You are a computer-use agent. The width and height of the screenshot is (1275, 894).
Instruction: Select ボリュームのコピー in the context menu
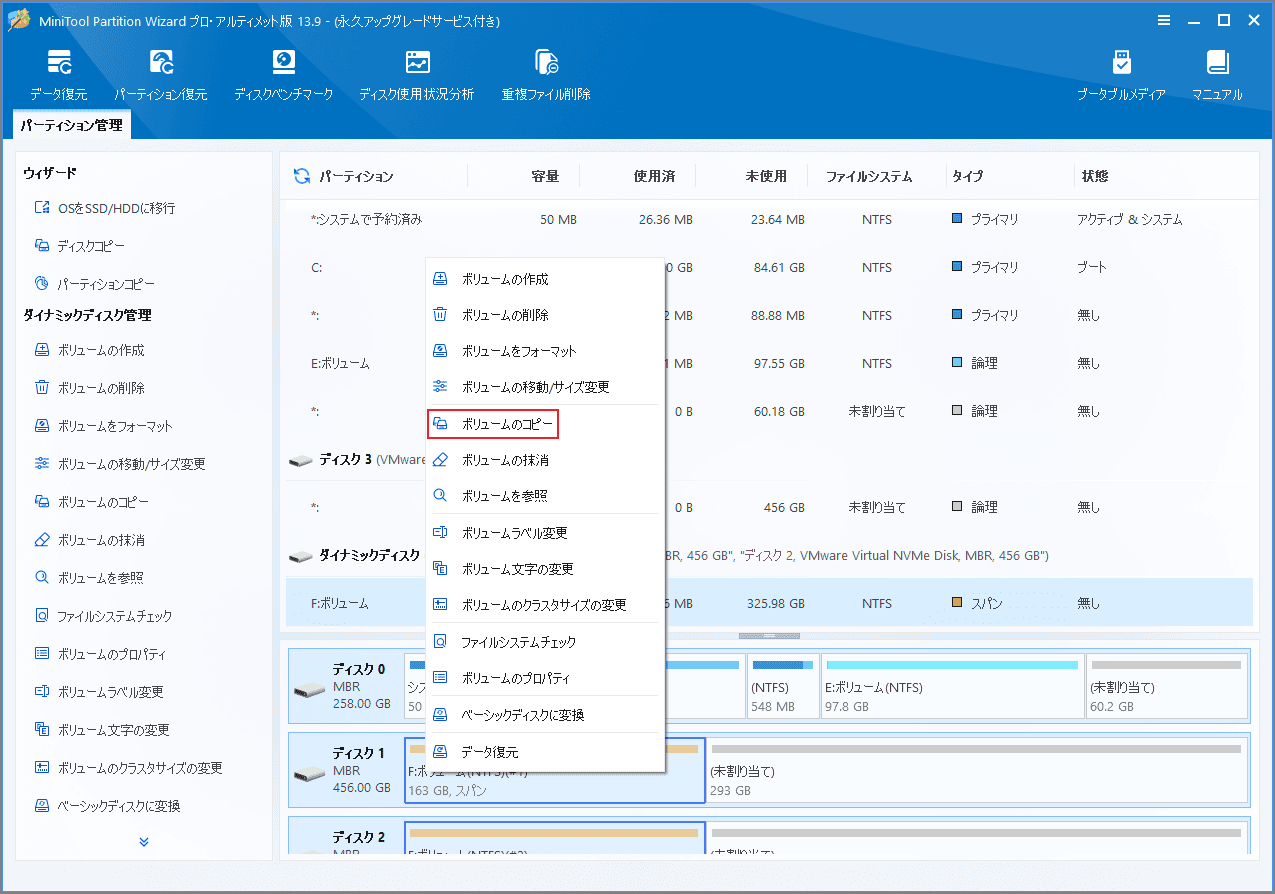click(x=545, y=425)
